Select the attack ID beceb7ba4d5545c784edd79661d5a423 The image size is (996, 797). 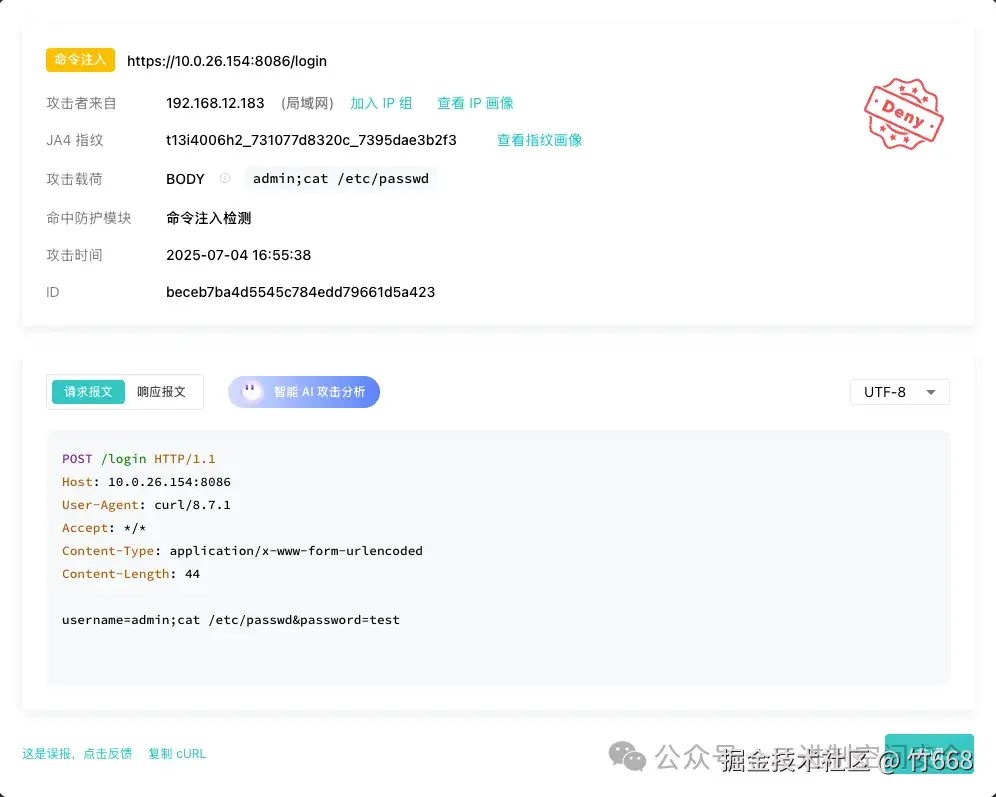click(x=299, y=292)
